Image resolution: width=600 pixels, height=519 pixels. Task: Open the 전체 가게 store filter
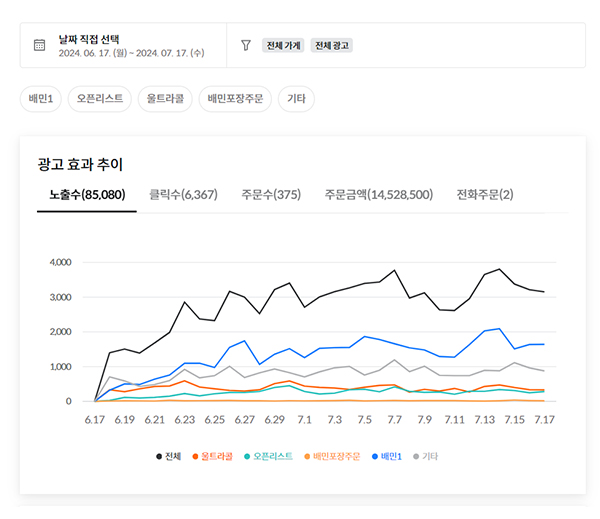(x=283, y=46)
